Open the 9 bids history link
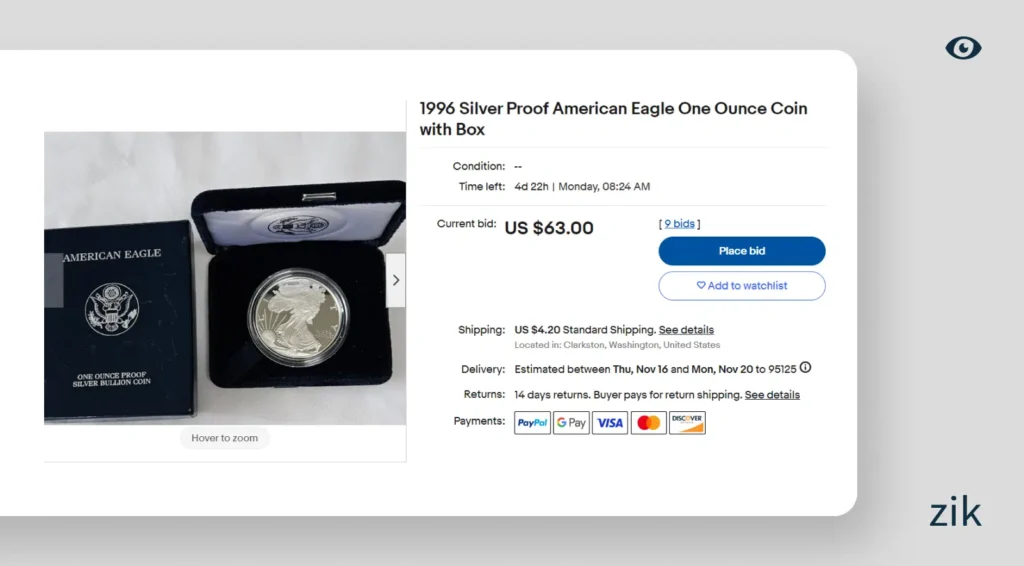 tap(679, 224)
